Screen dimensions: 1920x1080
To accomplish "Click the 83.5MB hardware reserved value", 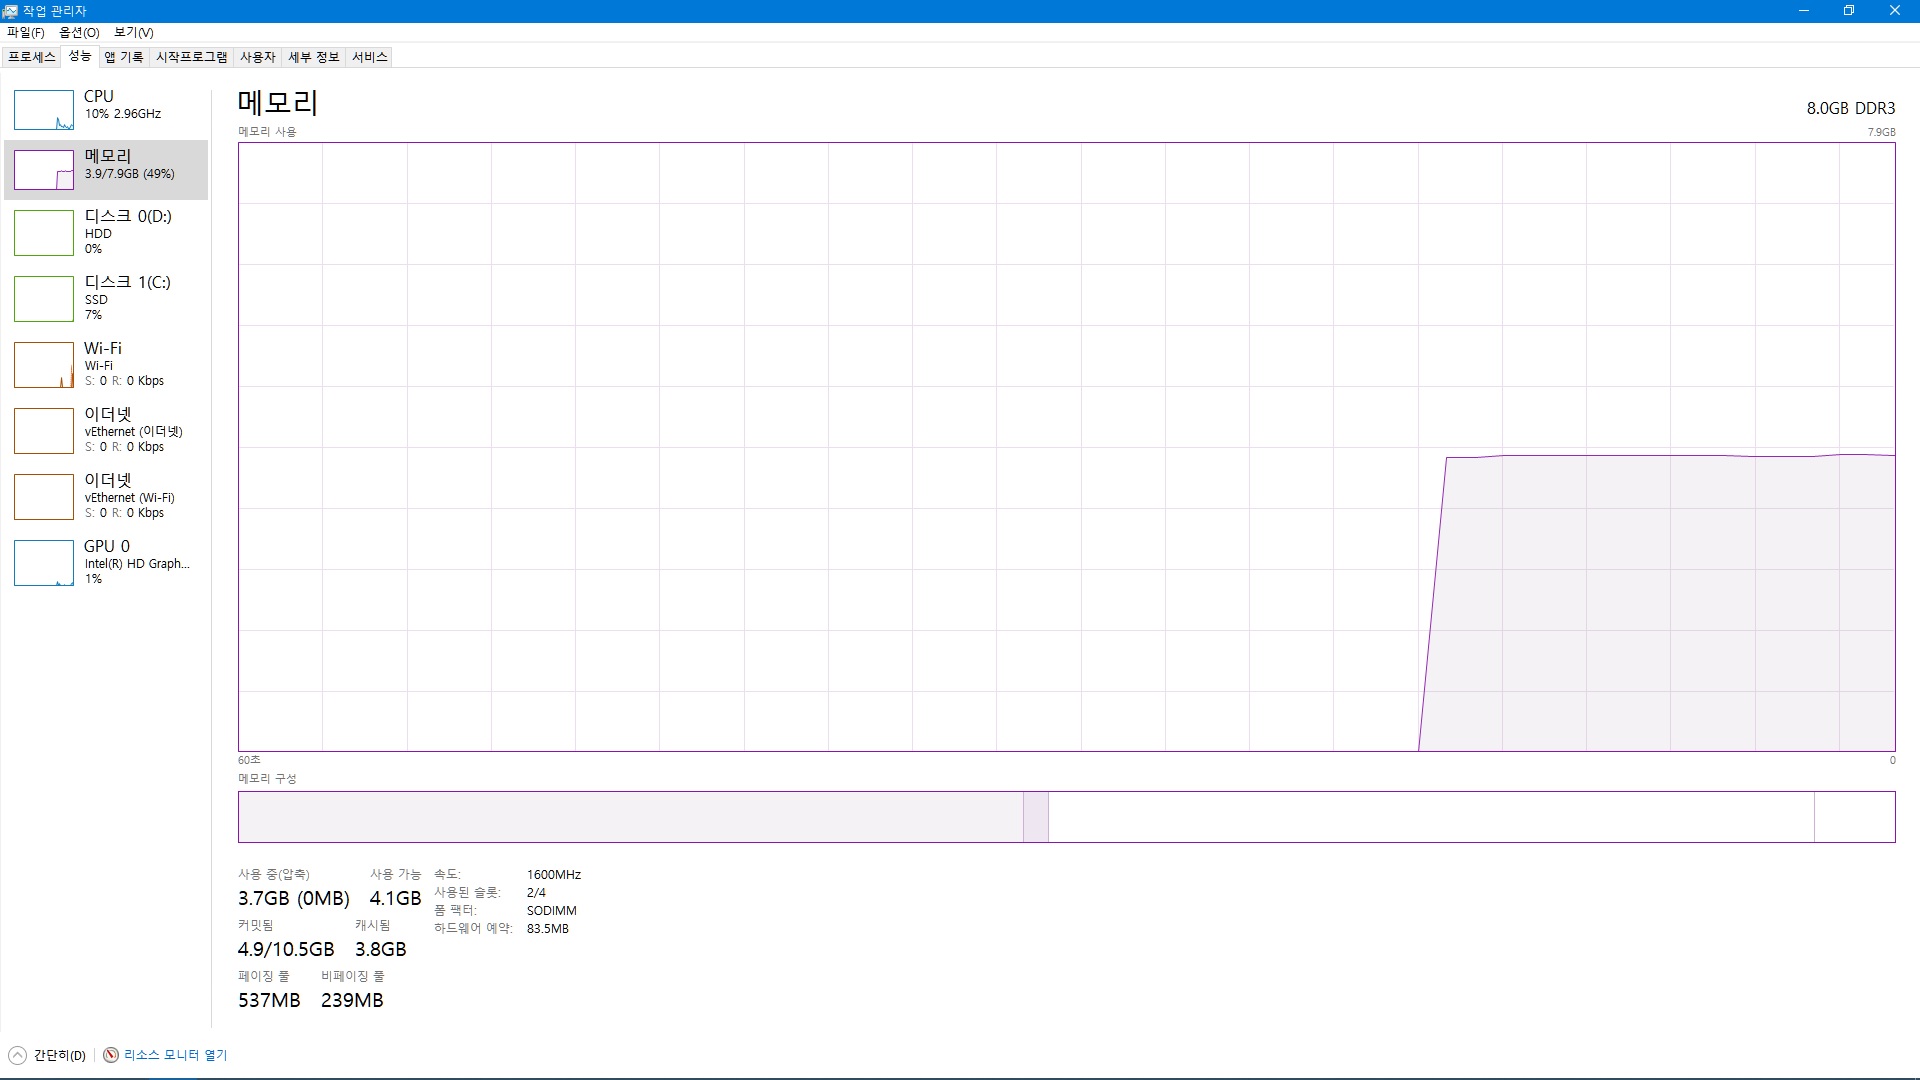I will coord(548,929).
